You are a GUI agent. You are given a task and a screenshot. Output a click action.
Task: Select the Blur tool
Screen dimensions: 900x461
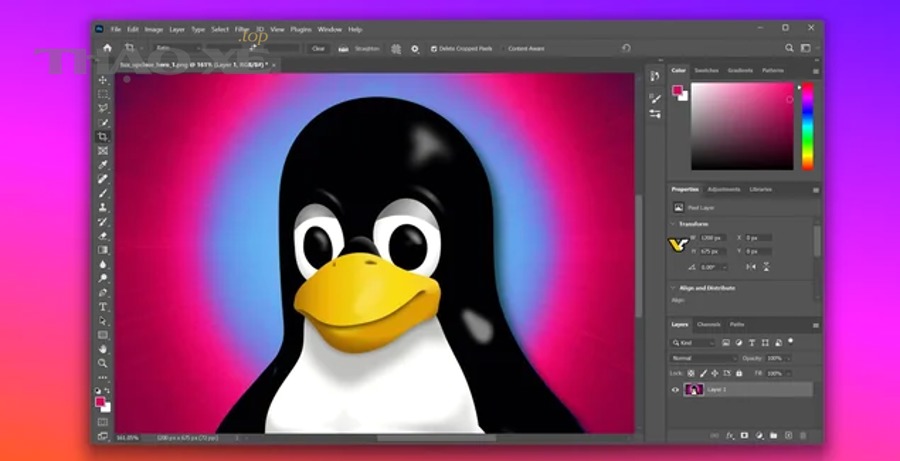pyautogui.click(x=103, y=264)
